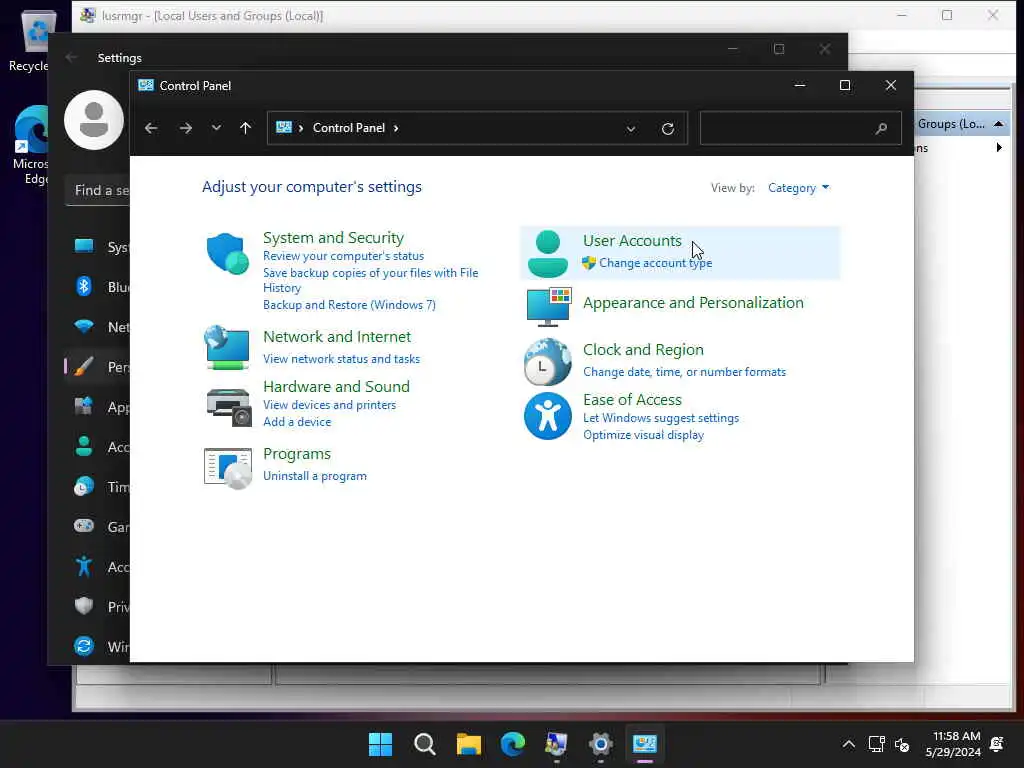
Task: Switch to lusrmgr app on taskbar
Action: coord(556,744)
